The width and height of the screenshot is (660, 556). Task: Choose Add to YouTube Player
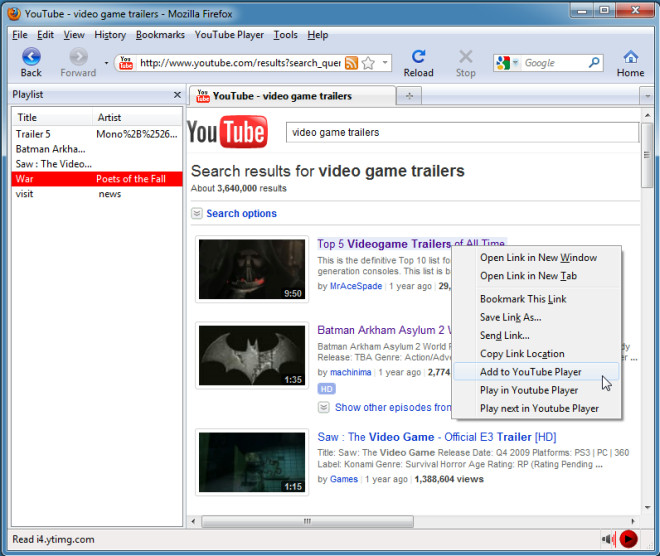[537, 372]
